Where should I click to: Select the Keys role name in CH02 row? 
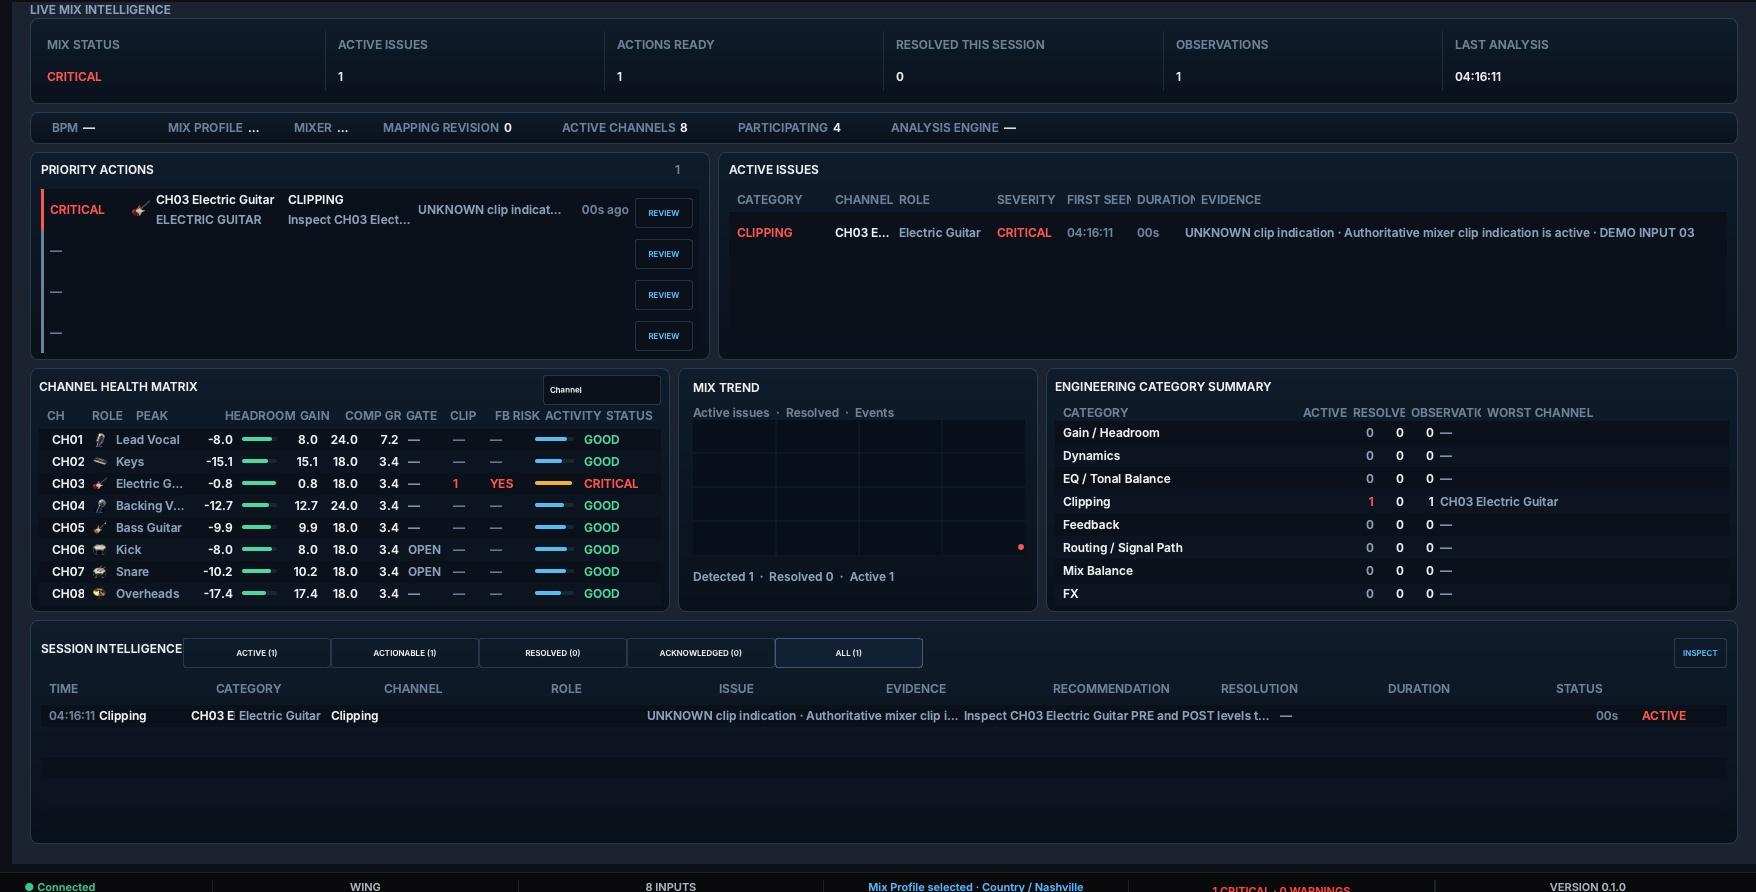coord(130,462)
